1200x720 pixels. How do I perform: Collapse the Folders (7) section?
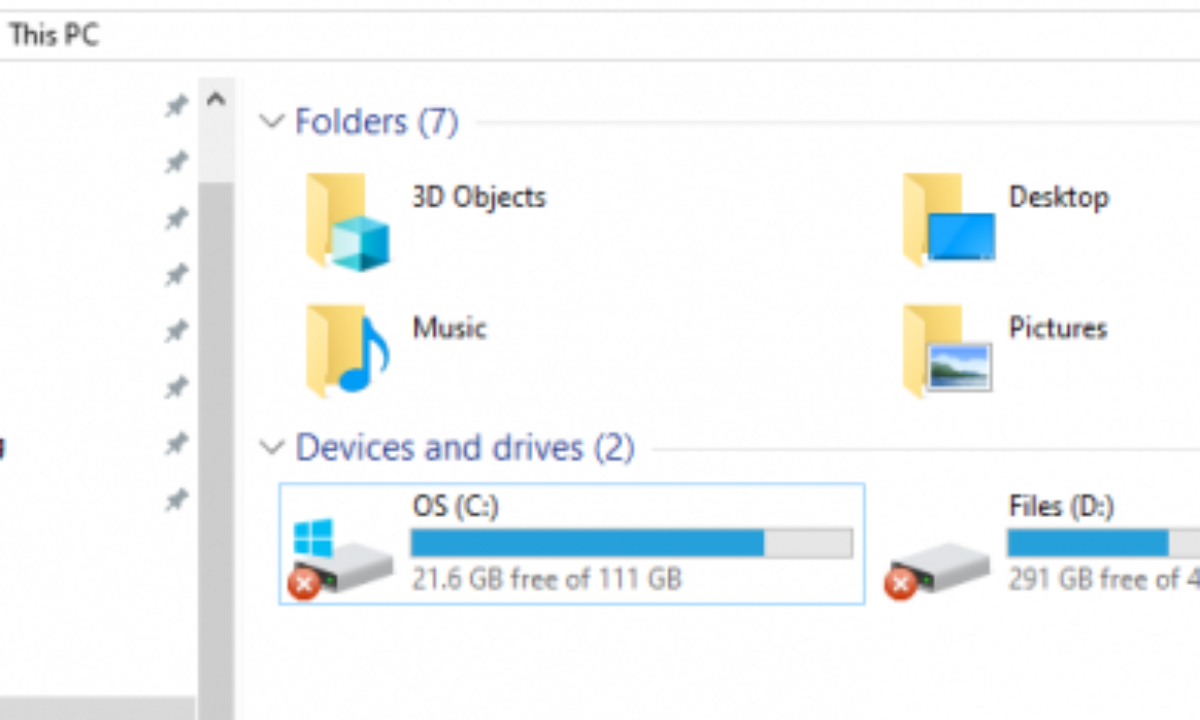click(x=271, y=122)
